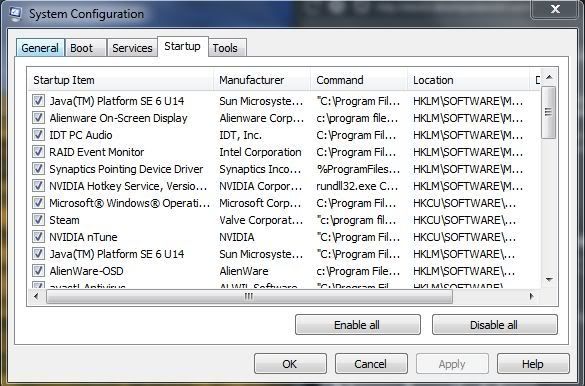This screenshot has width=585, height=386.
Task: Click the vertical scrollbar up arrow
Action: pos(549,77)
